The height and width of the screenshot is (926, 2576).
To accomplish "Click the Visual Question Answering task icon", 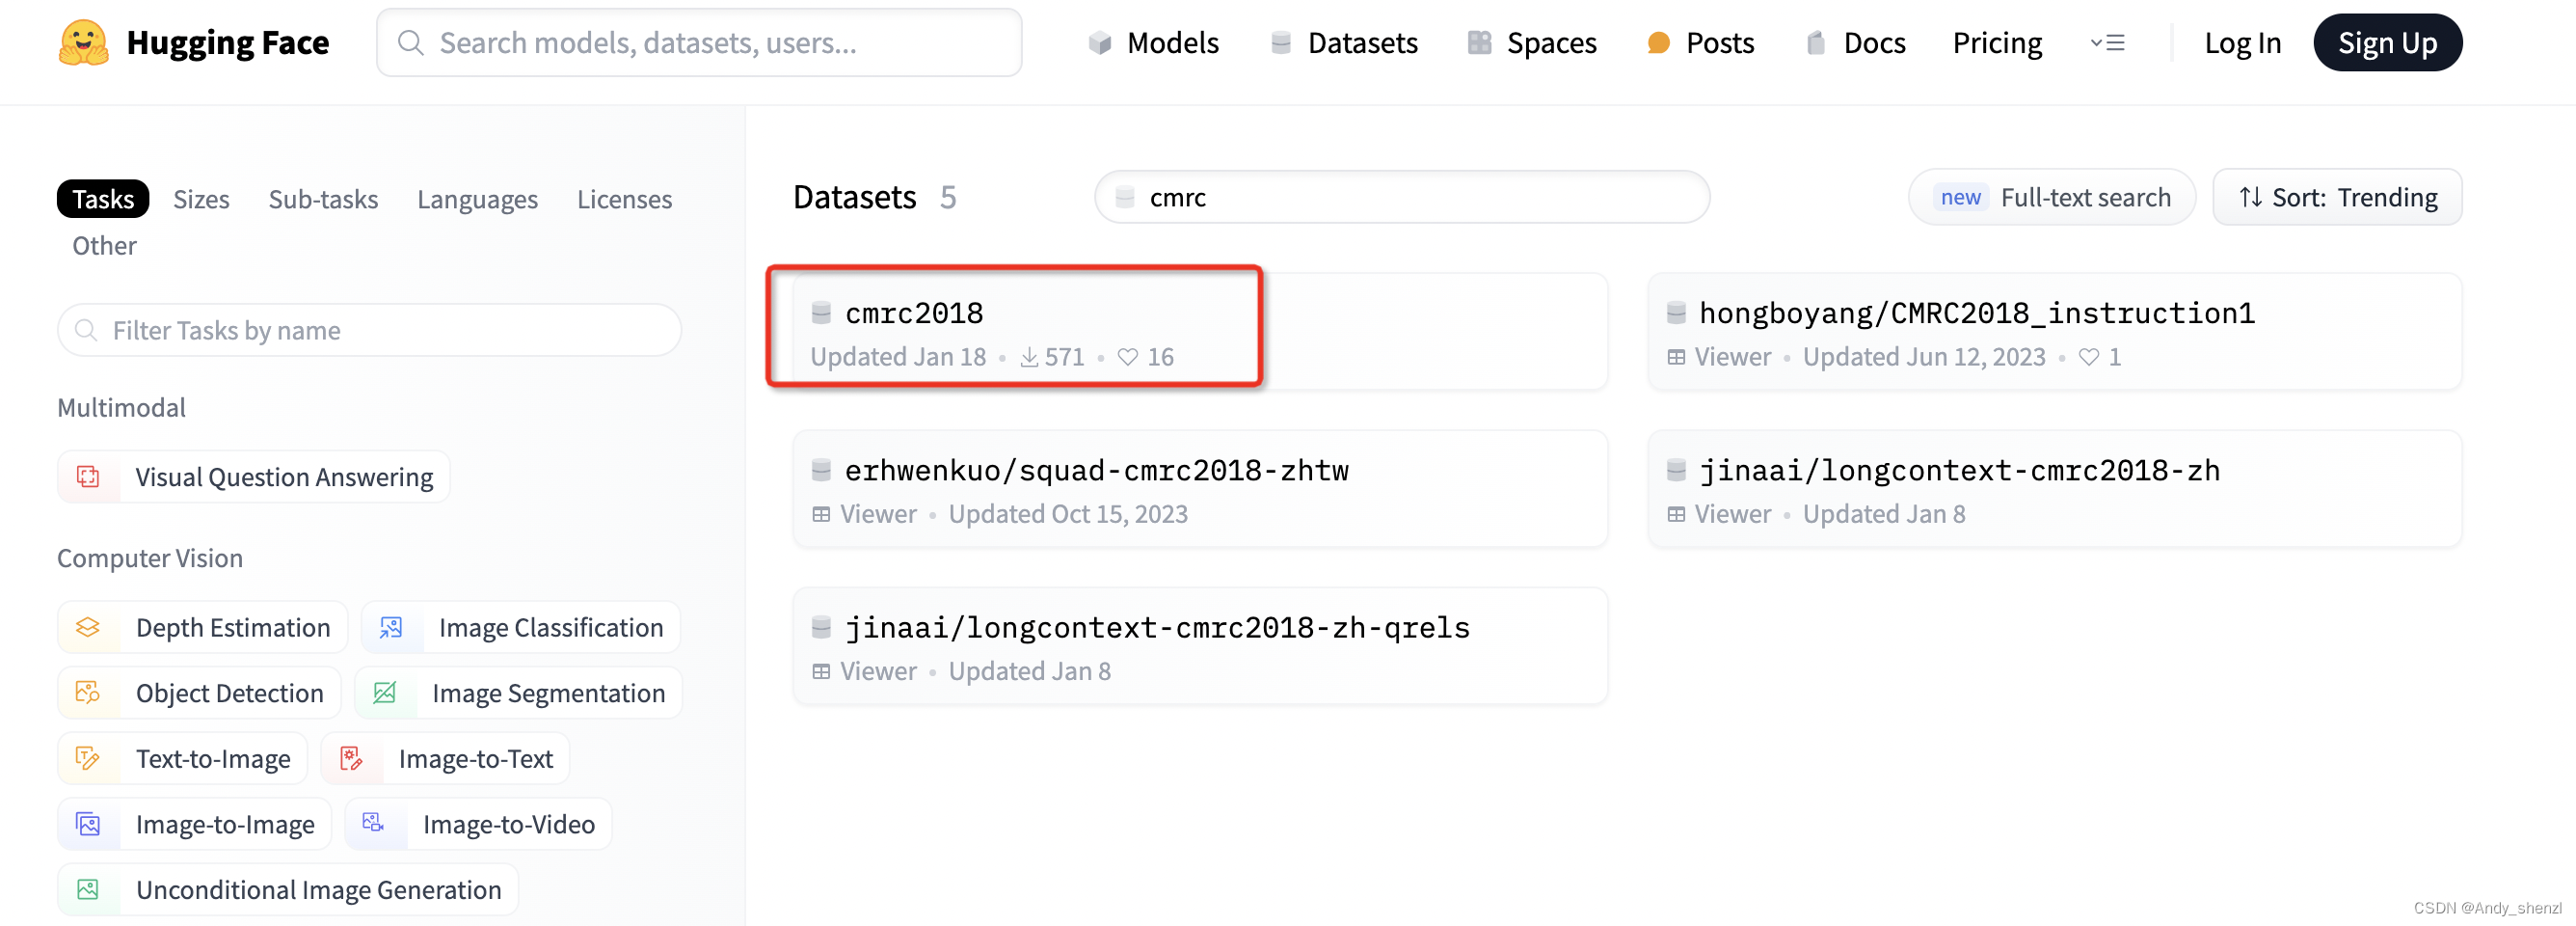I will 88,477.
